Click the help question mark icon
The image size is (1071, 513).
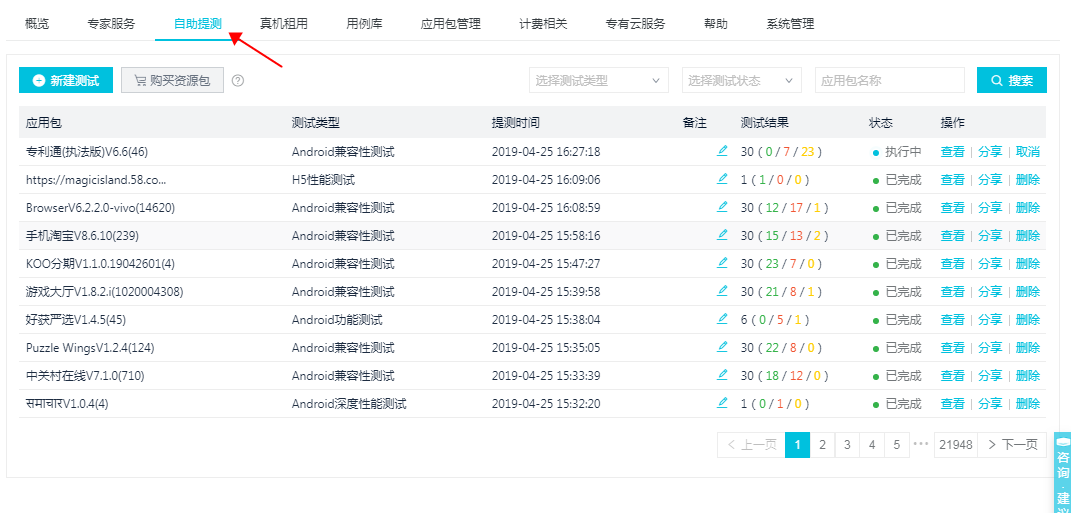click(238, 81)
